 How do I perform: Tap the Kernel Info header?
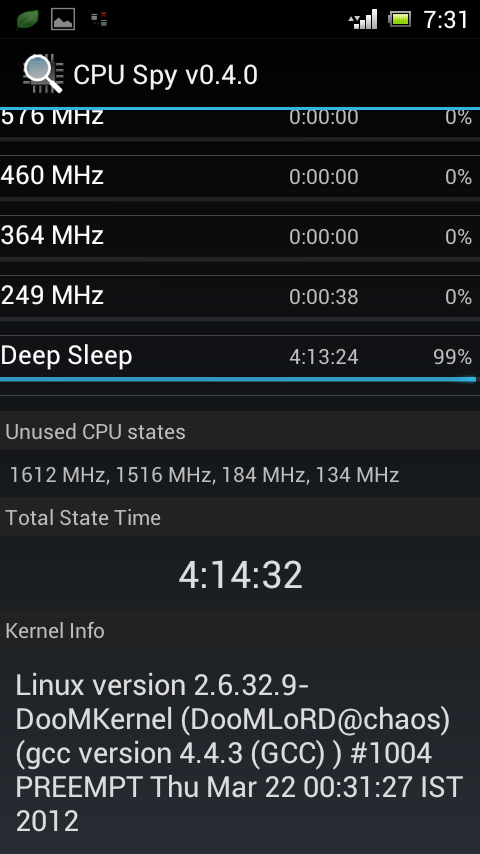(x=54, y=631)
